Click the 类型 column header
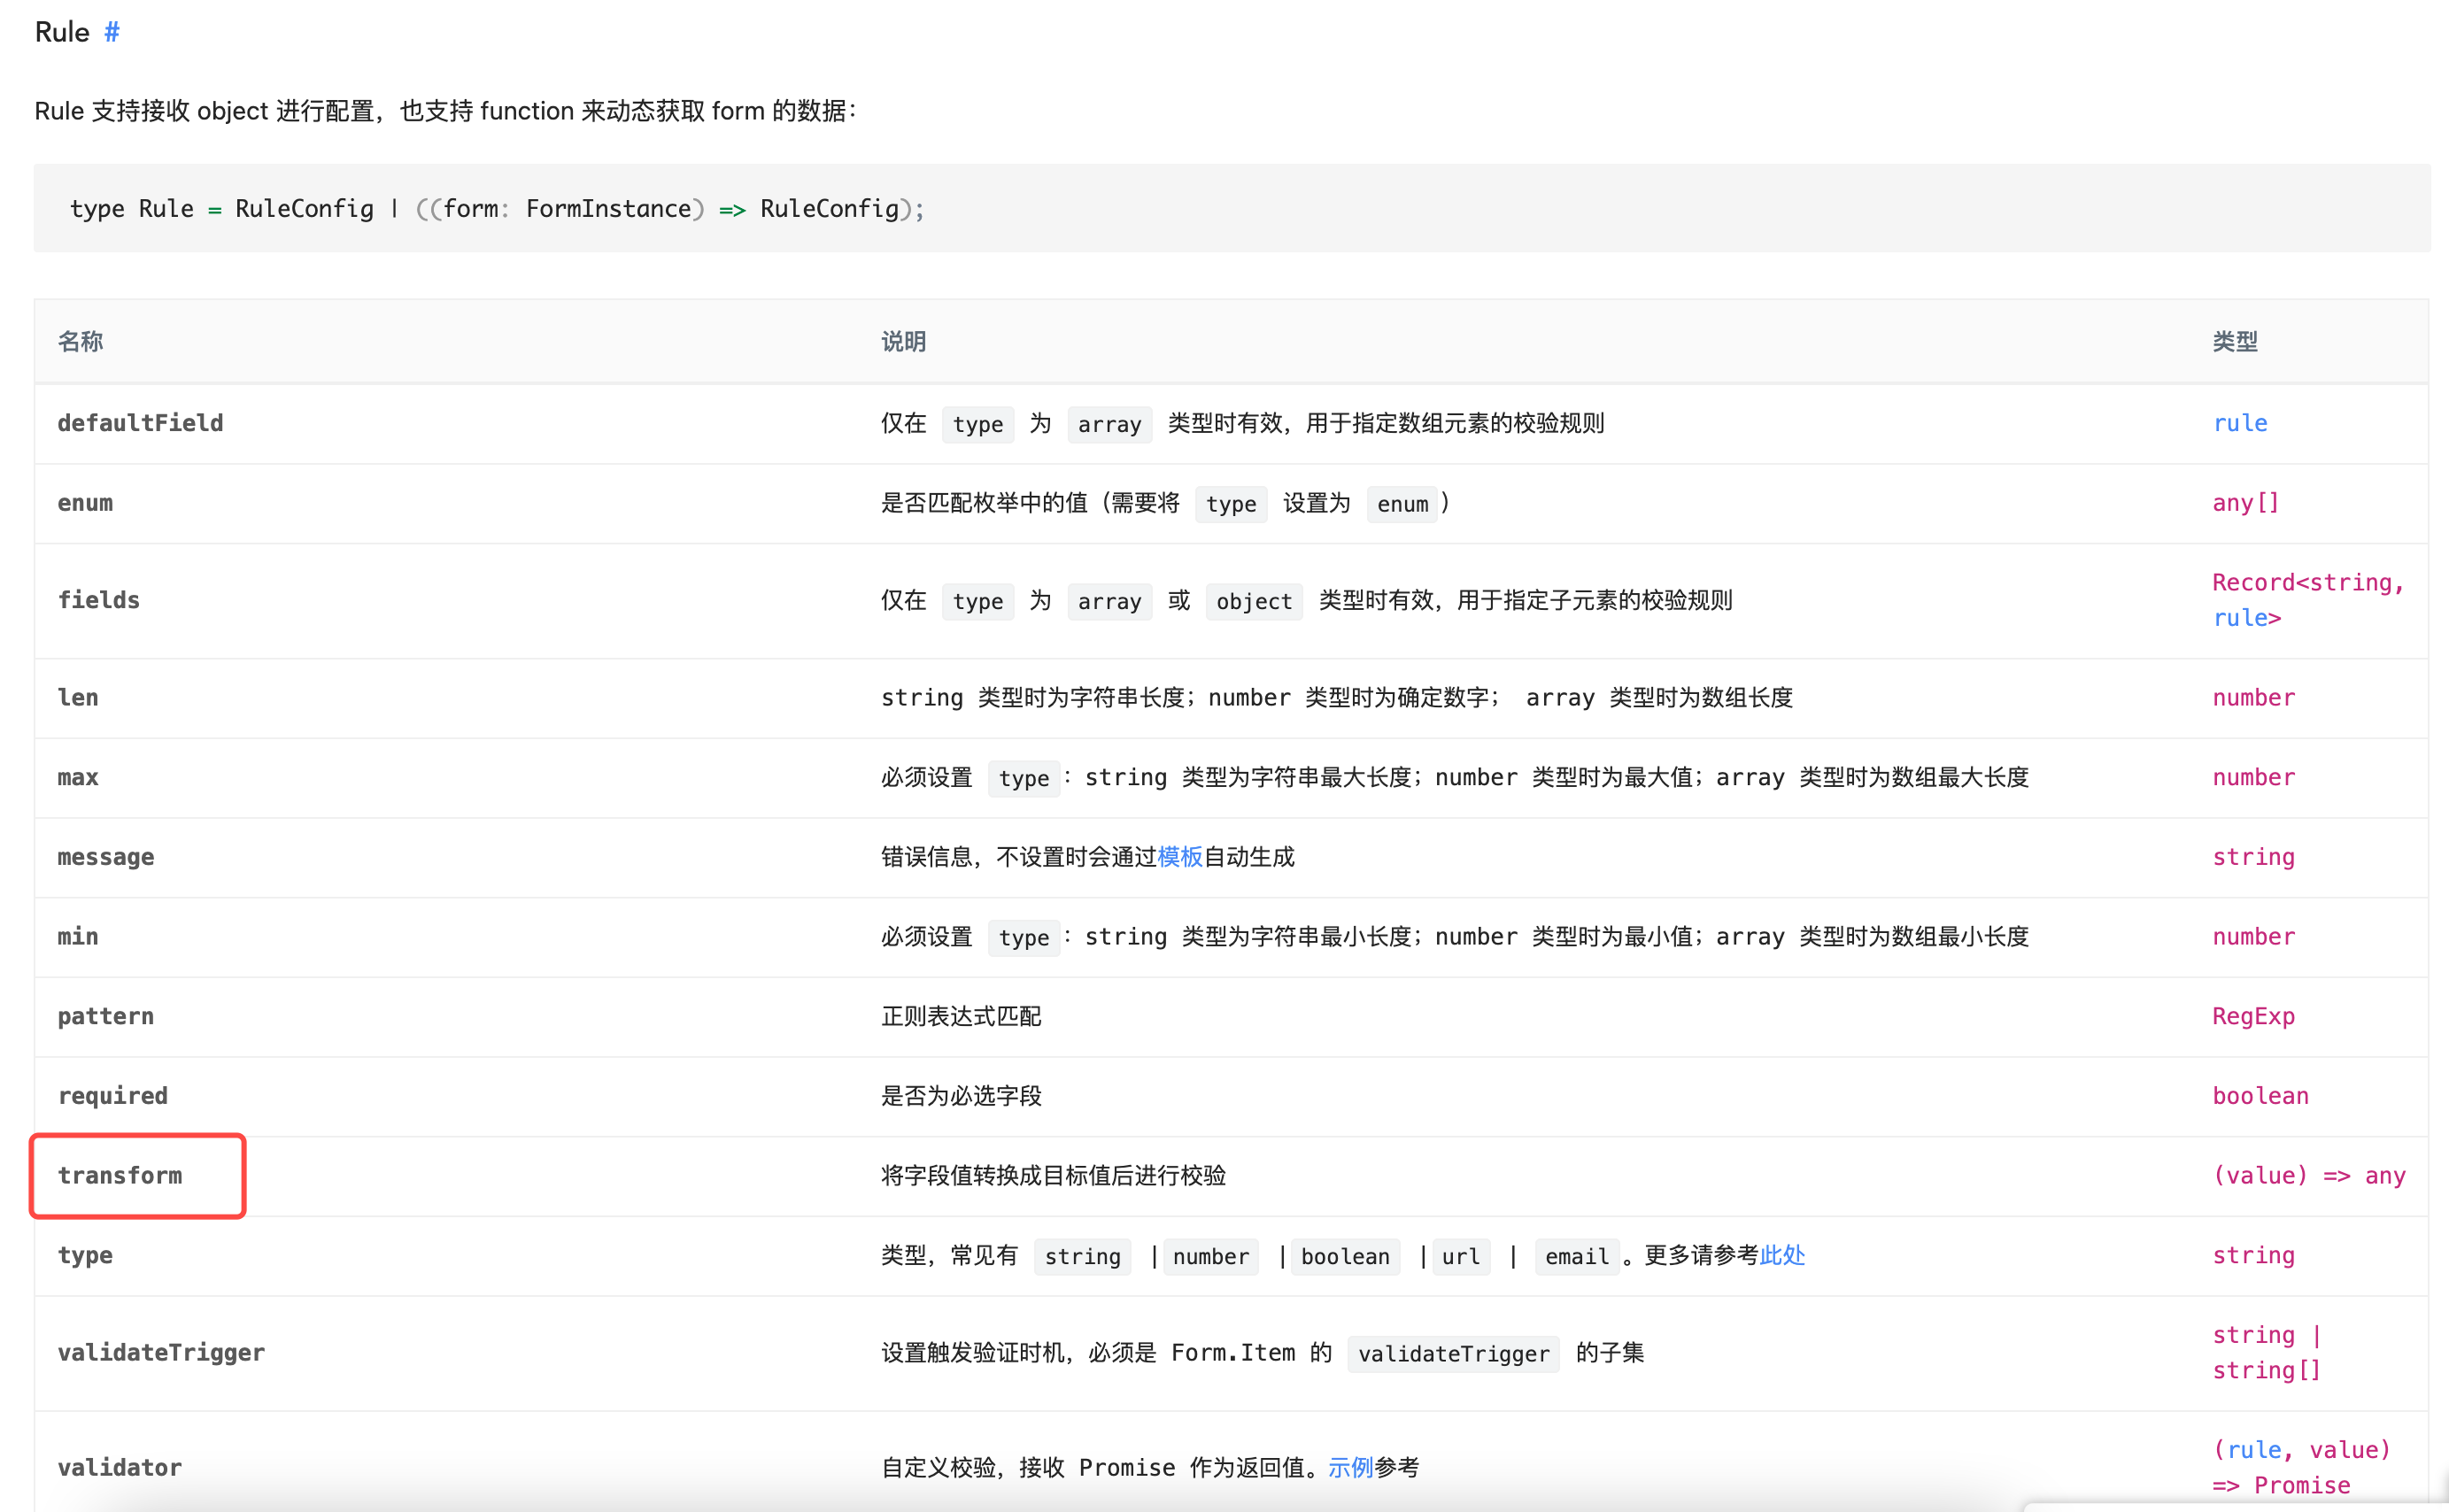Image resolution: width=2449 pixels, height=1512 pixels. 2237,341
